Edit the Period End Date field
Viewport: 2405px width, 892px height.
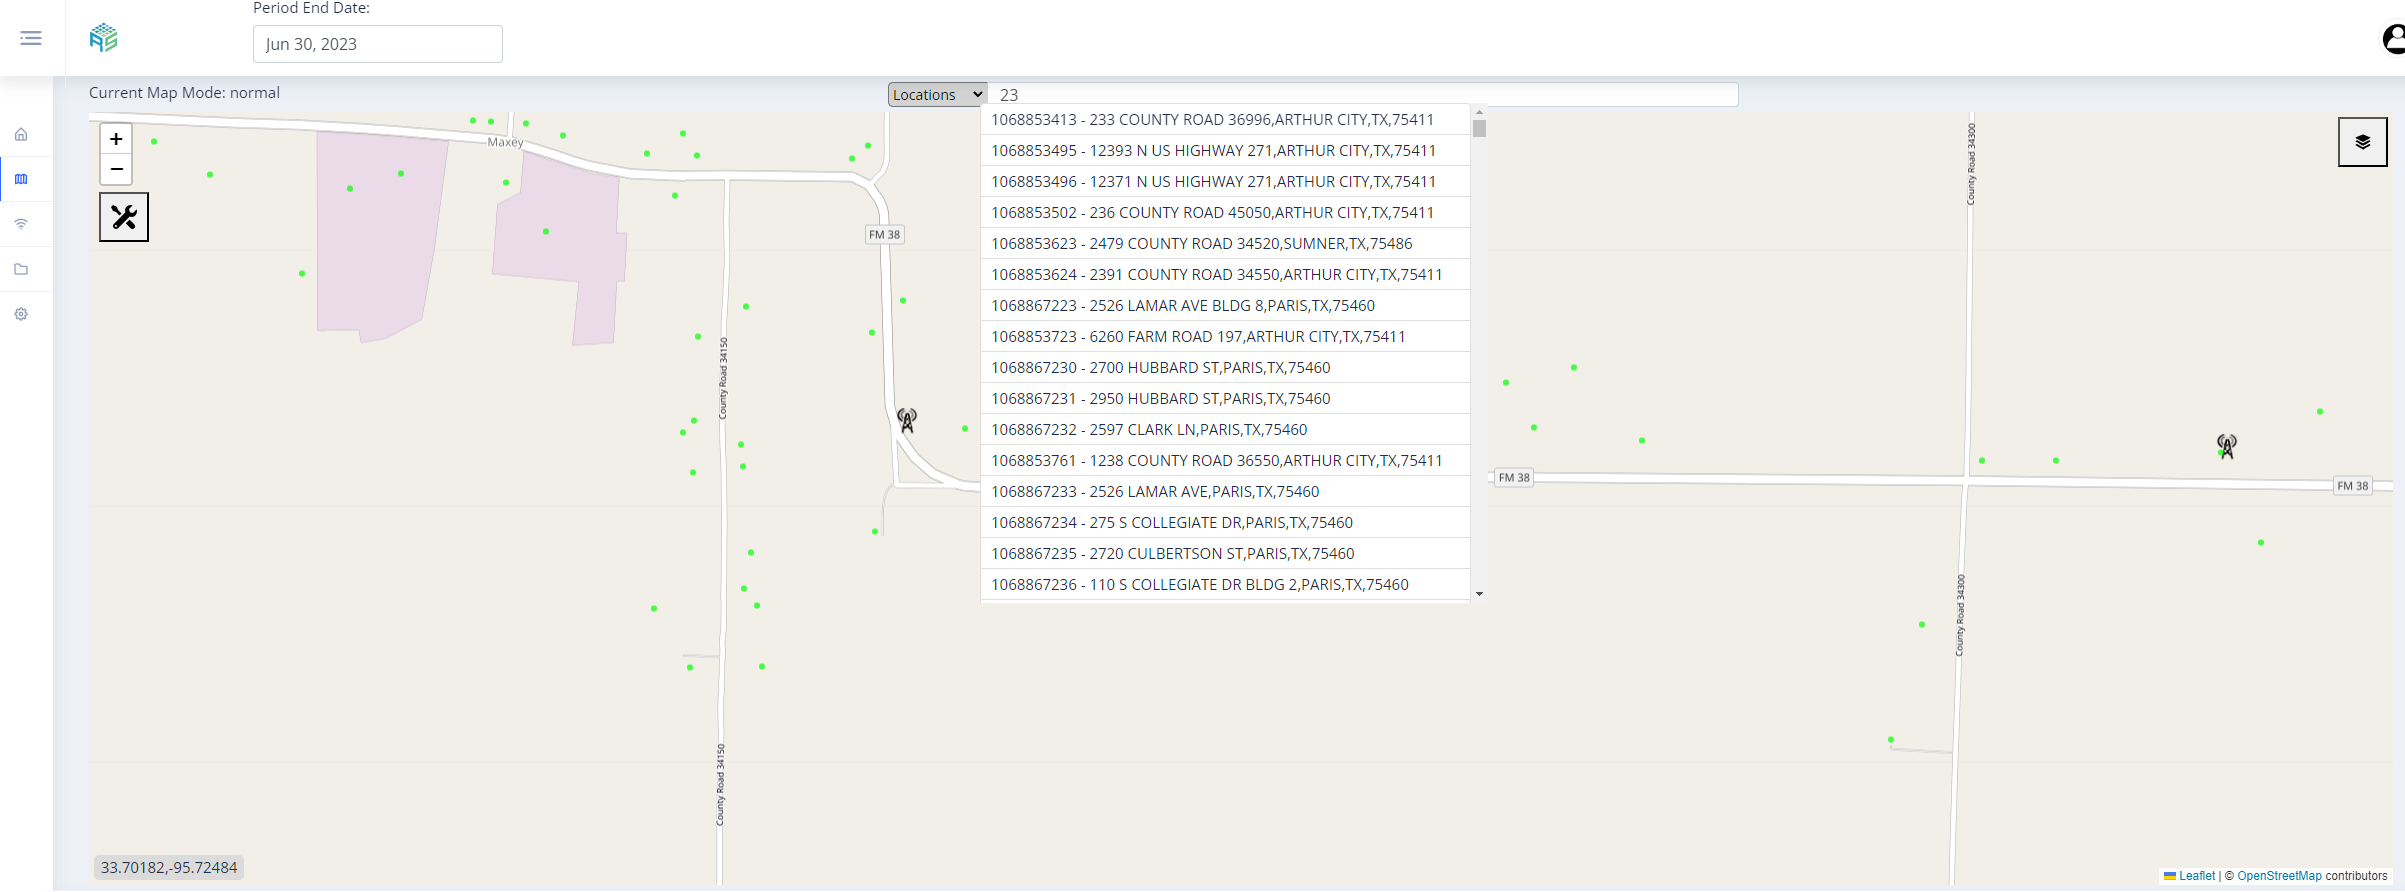pos(378,44)
